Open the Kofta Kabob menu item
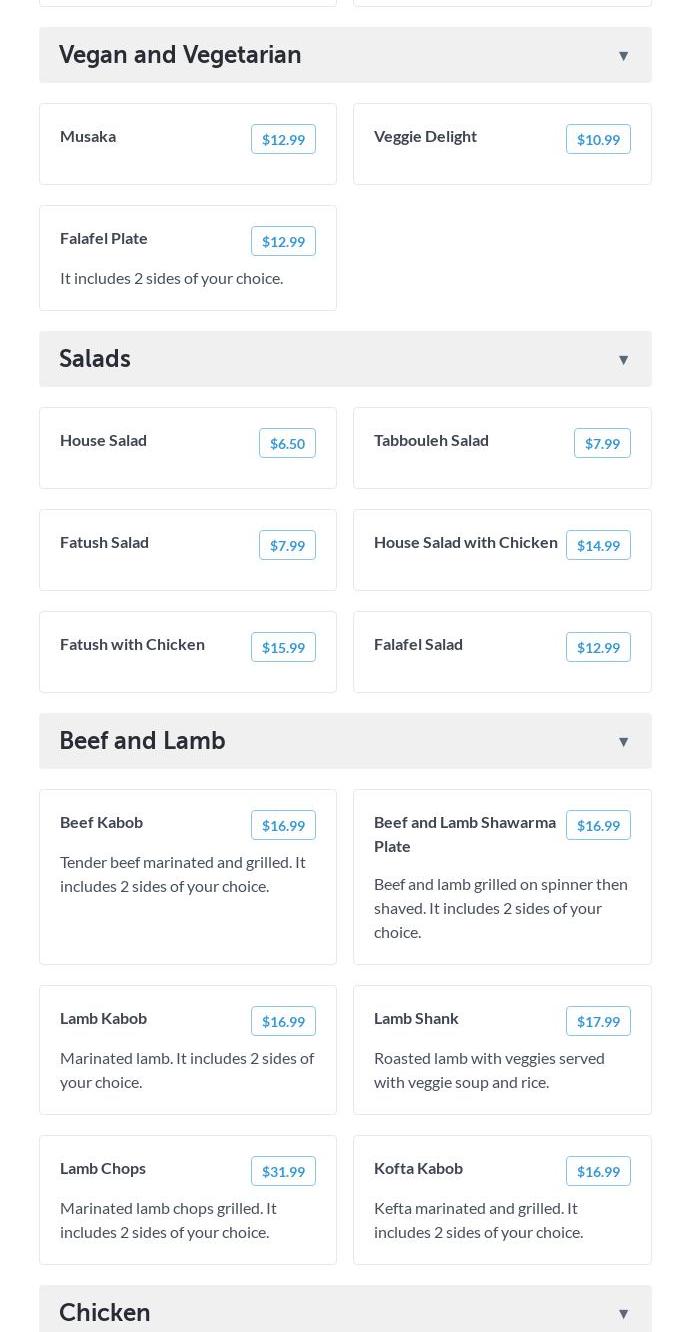Image resolution: width=690 pixels, height=1332 pixels. 418,1168
